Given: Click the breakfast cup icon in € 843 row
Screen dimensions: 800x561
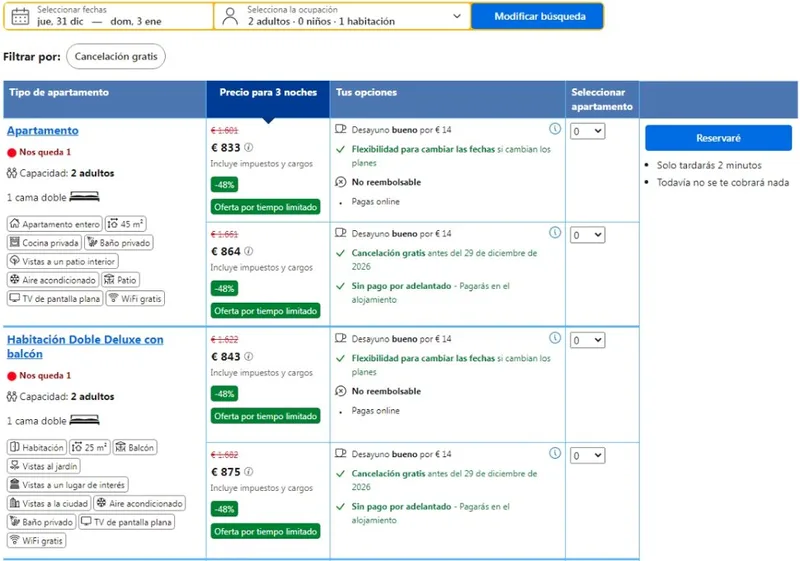Looking at the screenshot, I should click(341, 338).
